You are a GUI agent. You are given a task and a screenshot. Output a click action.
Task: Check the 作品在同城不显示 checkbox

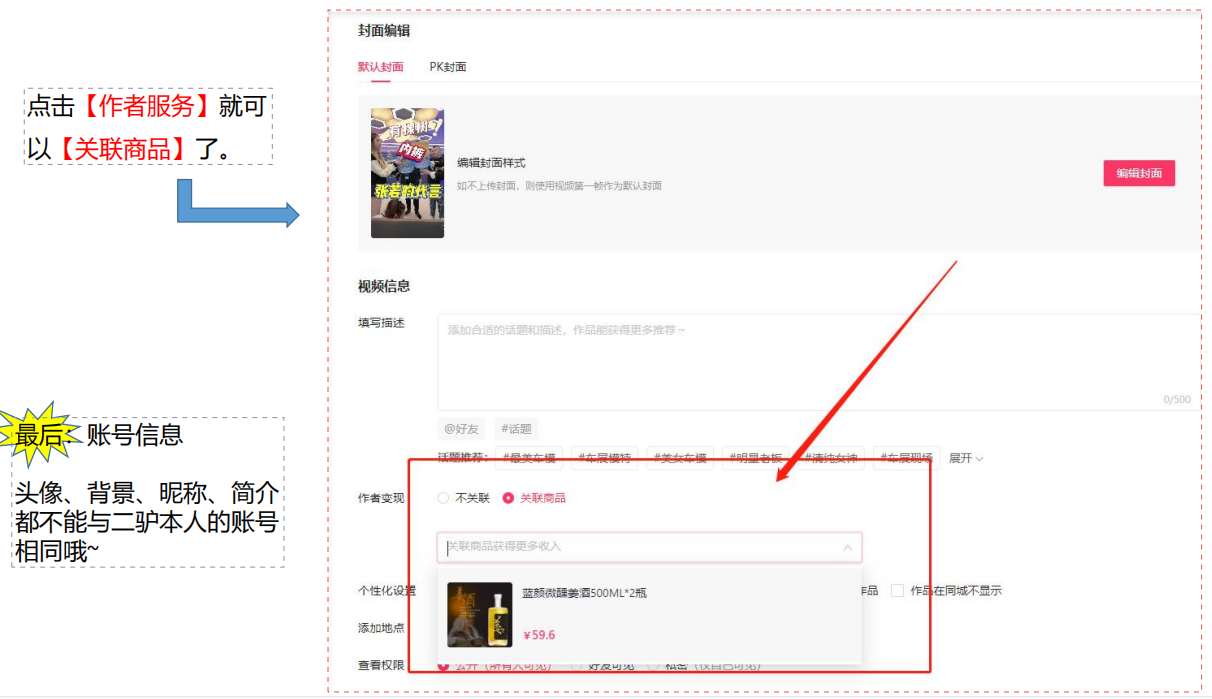(897, 591)
